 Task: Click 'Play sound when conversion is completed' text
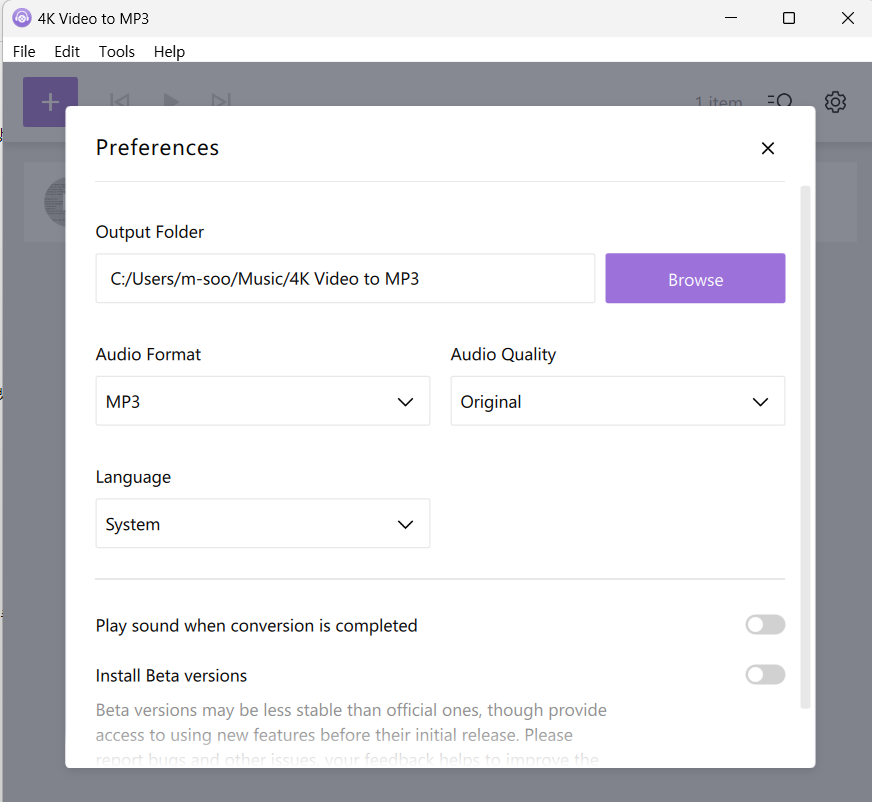click(x=256, y=626)
